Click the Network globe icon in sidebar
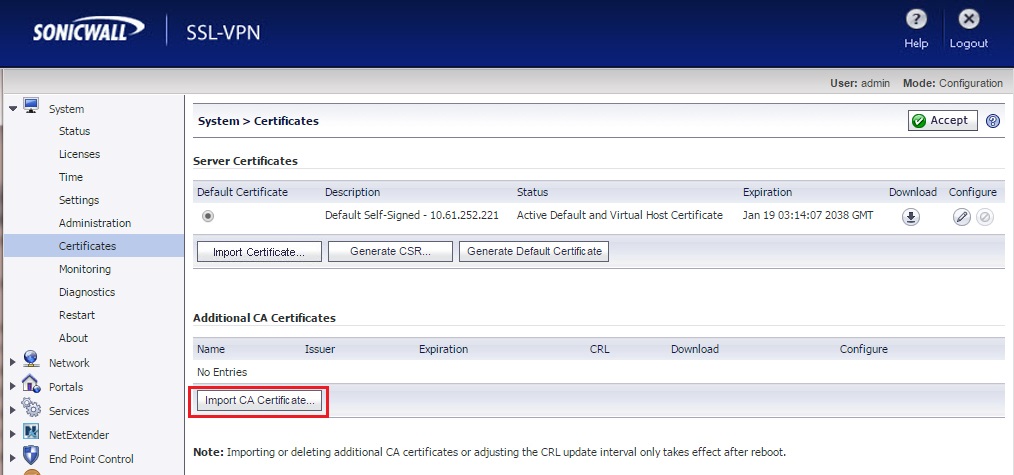The width and height of the screenshot is (1014, 475). [31, 361]
